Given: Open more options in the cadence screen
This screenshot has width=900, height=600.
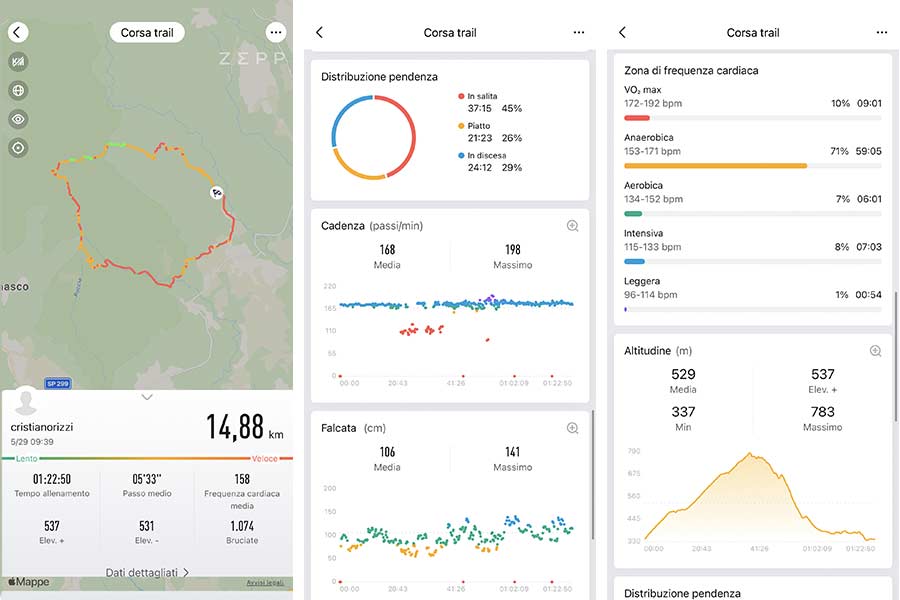Looking at the screenshot, I should tap(578, 32).
